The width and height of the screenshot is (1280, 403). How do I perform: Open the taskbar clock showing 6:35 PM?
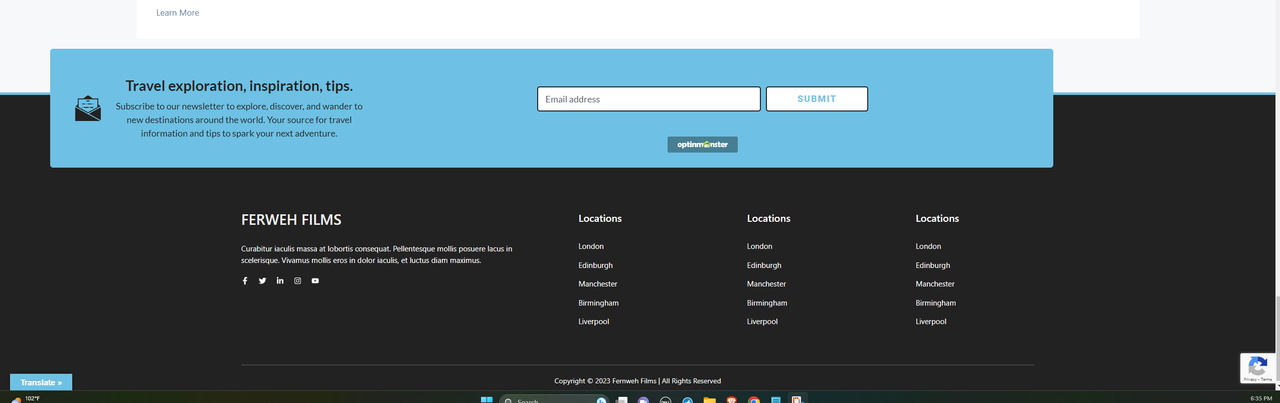pyautogui.click(x=1262, y=399)
